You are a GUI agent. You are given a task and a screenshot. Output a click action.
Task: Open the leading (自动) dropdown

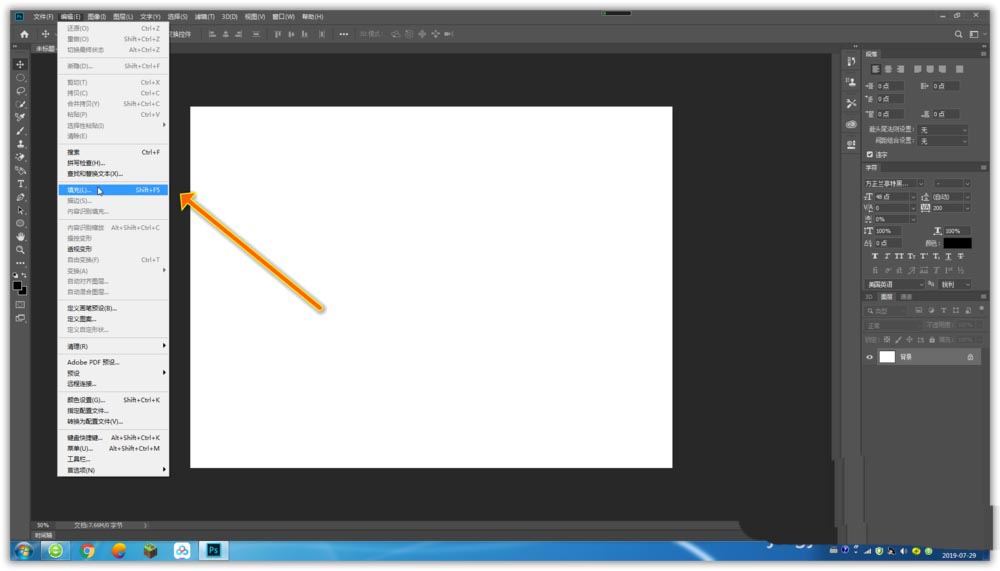(967, 197)
